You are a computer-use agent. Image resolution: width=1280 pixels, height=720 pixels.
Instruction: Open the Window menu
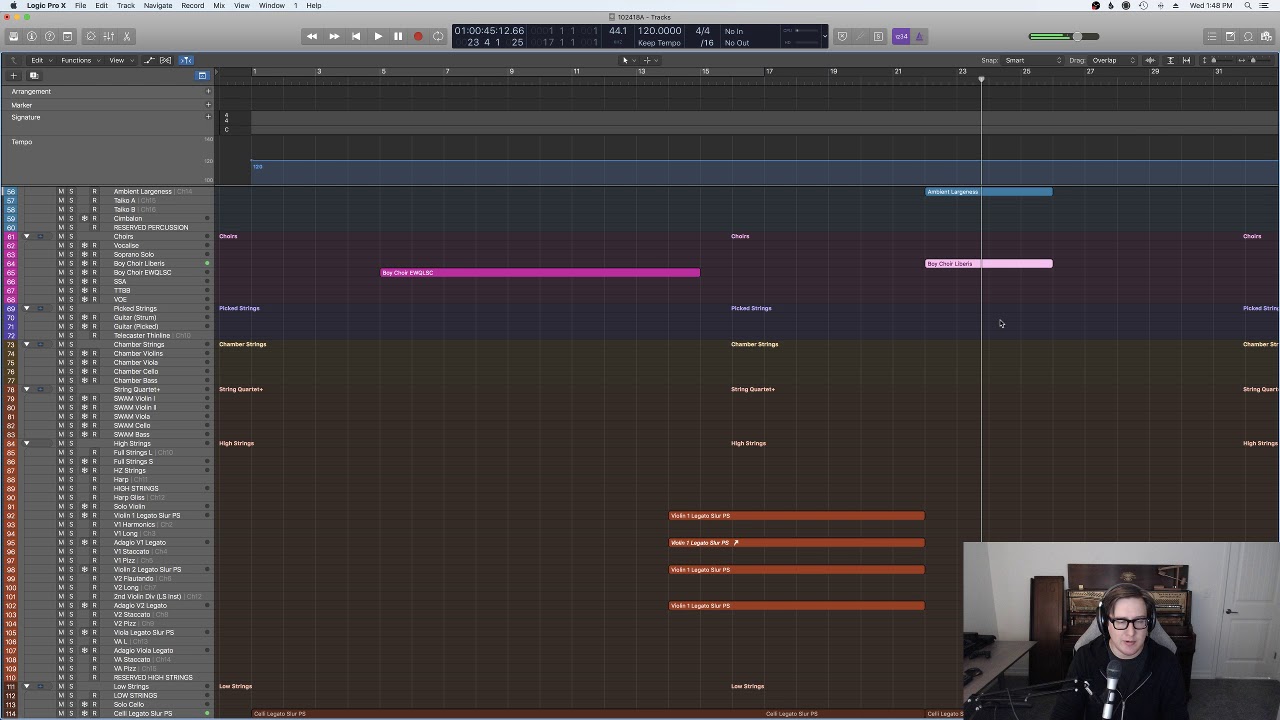[272, 6]
